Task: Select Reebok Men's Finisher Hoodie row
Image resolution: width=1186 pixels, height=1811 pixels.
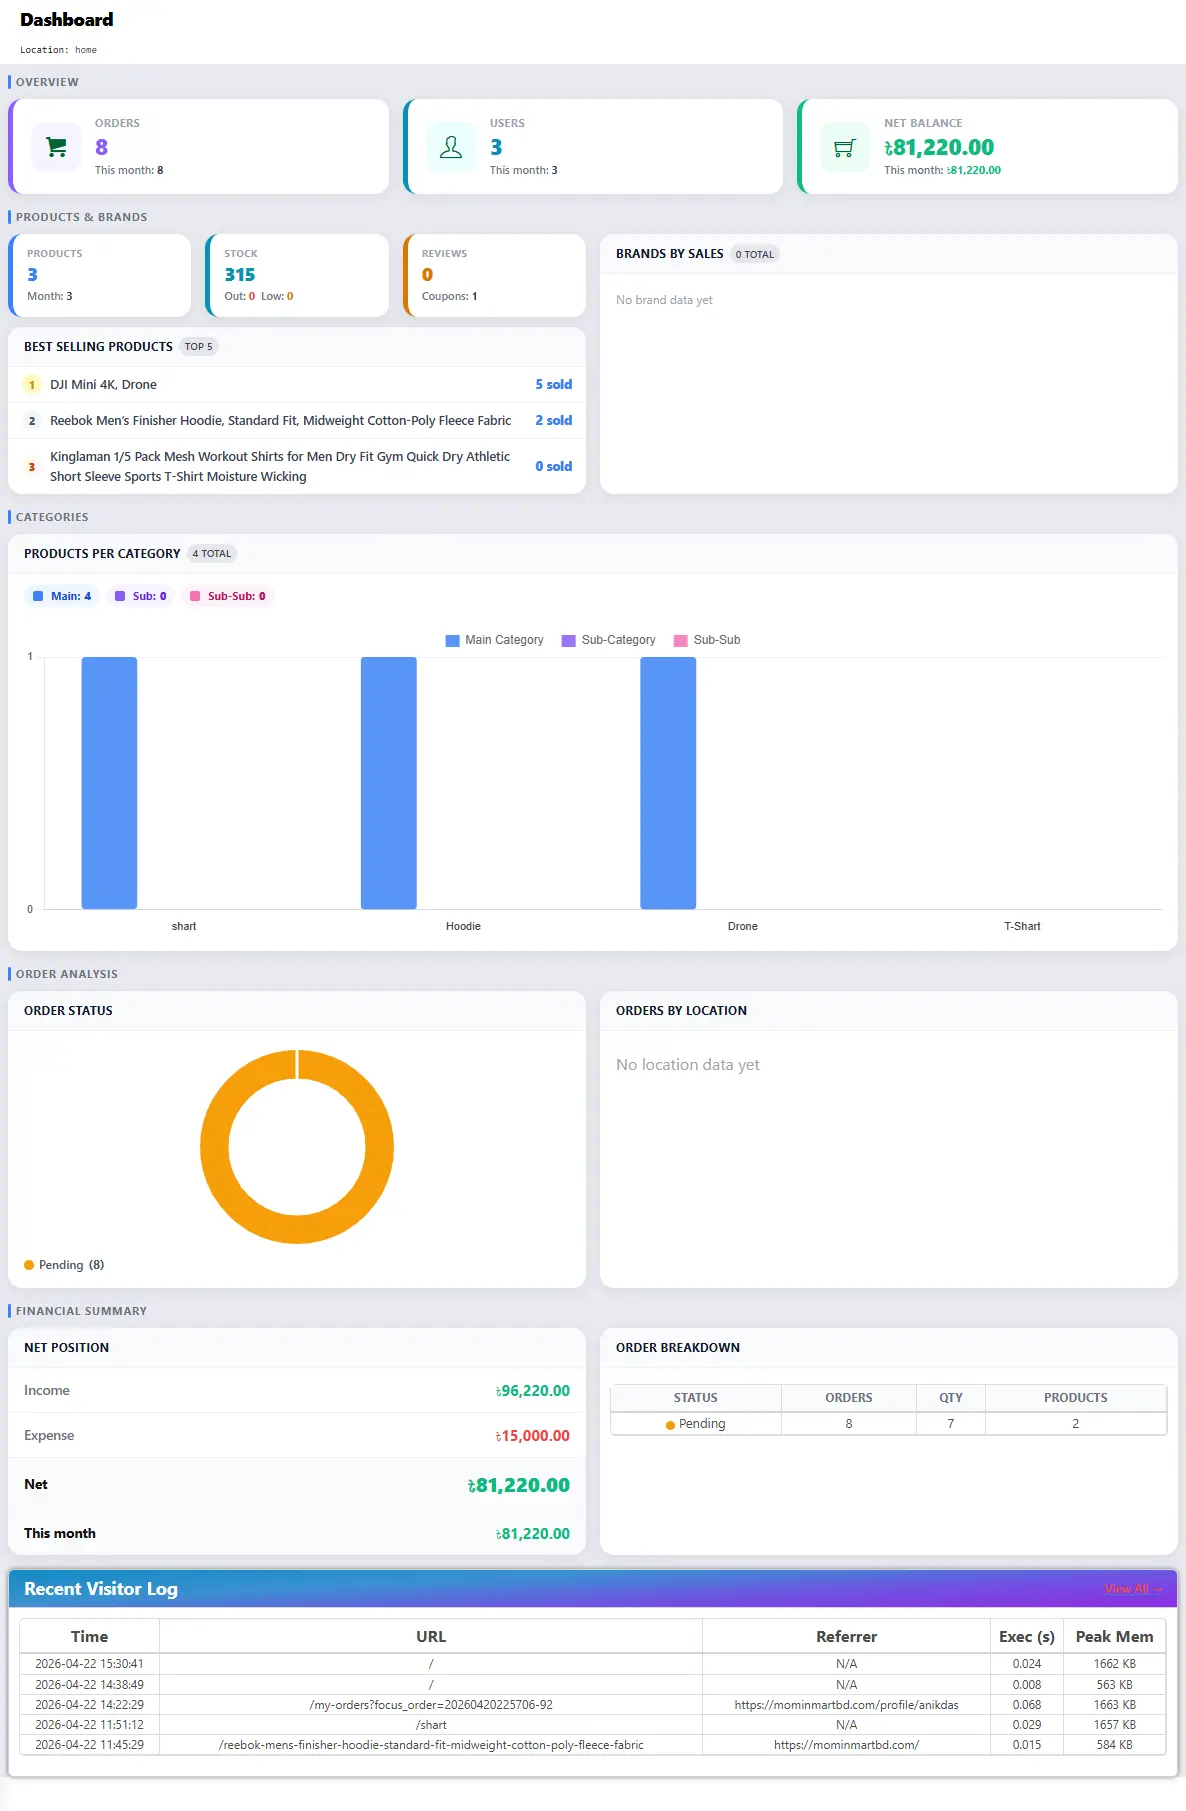Action: tap(297, 421)
